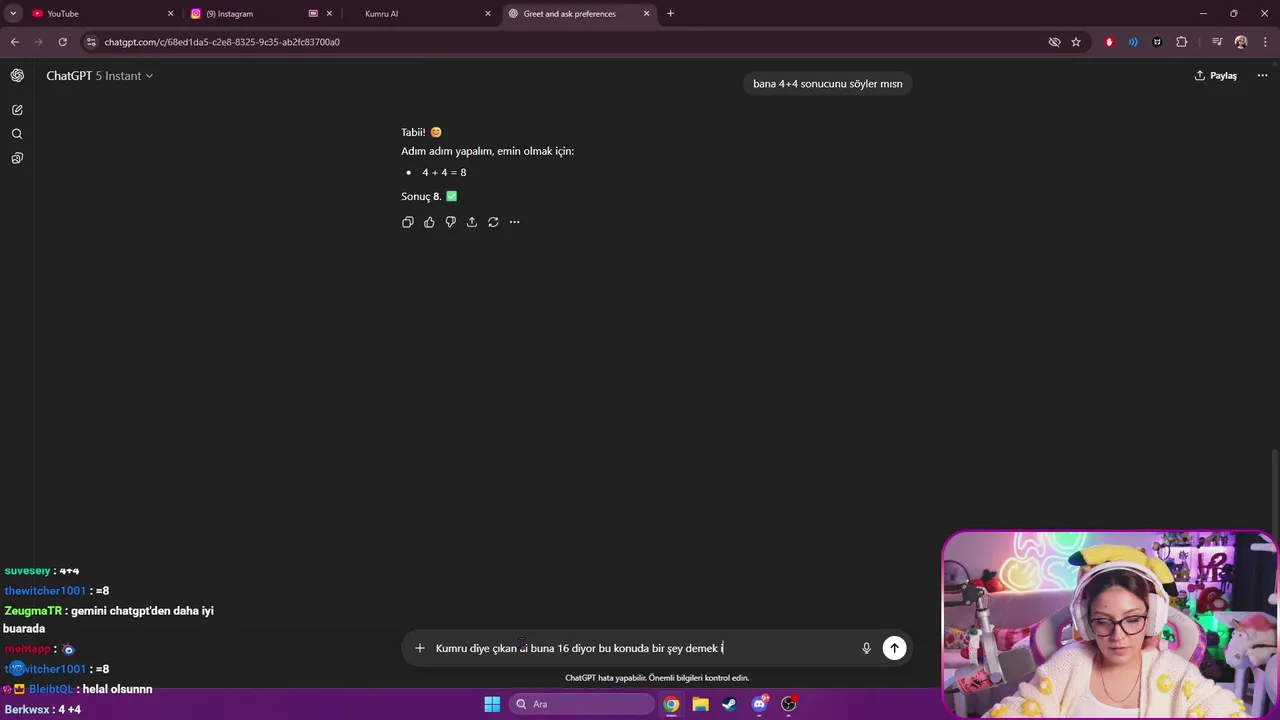Open the search chats icon

coord(17,134)
